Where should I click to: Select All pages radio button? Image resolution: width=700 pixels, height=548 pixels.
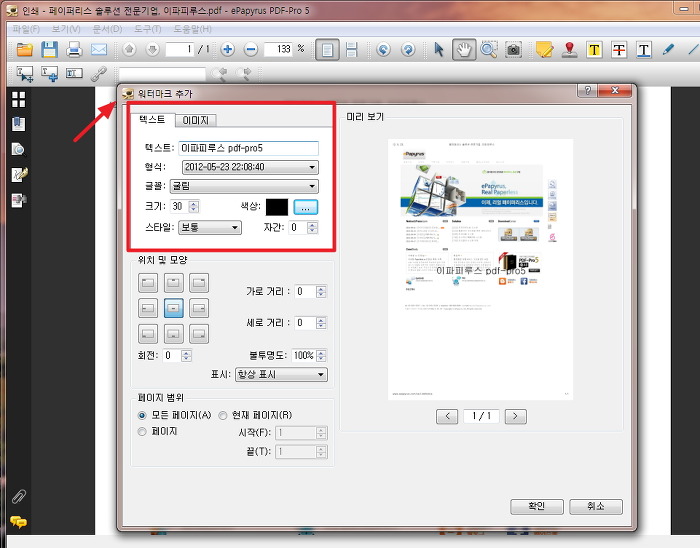[142, 415]
